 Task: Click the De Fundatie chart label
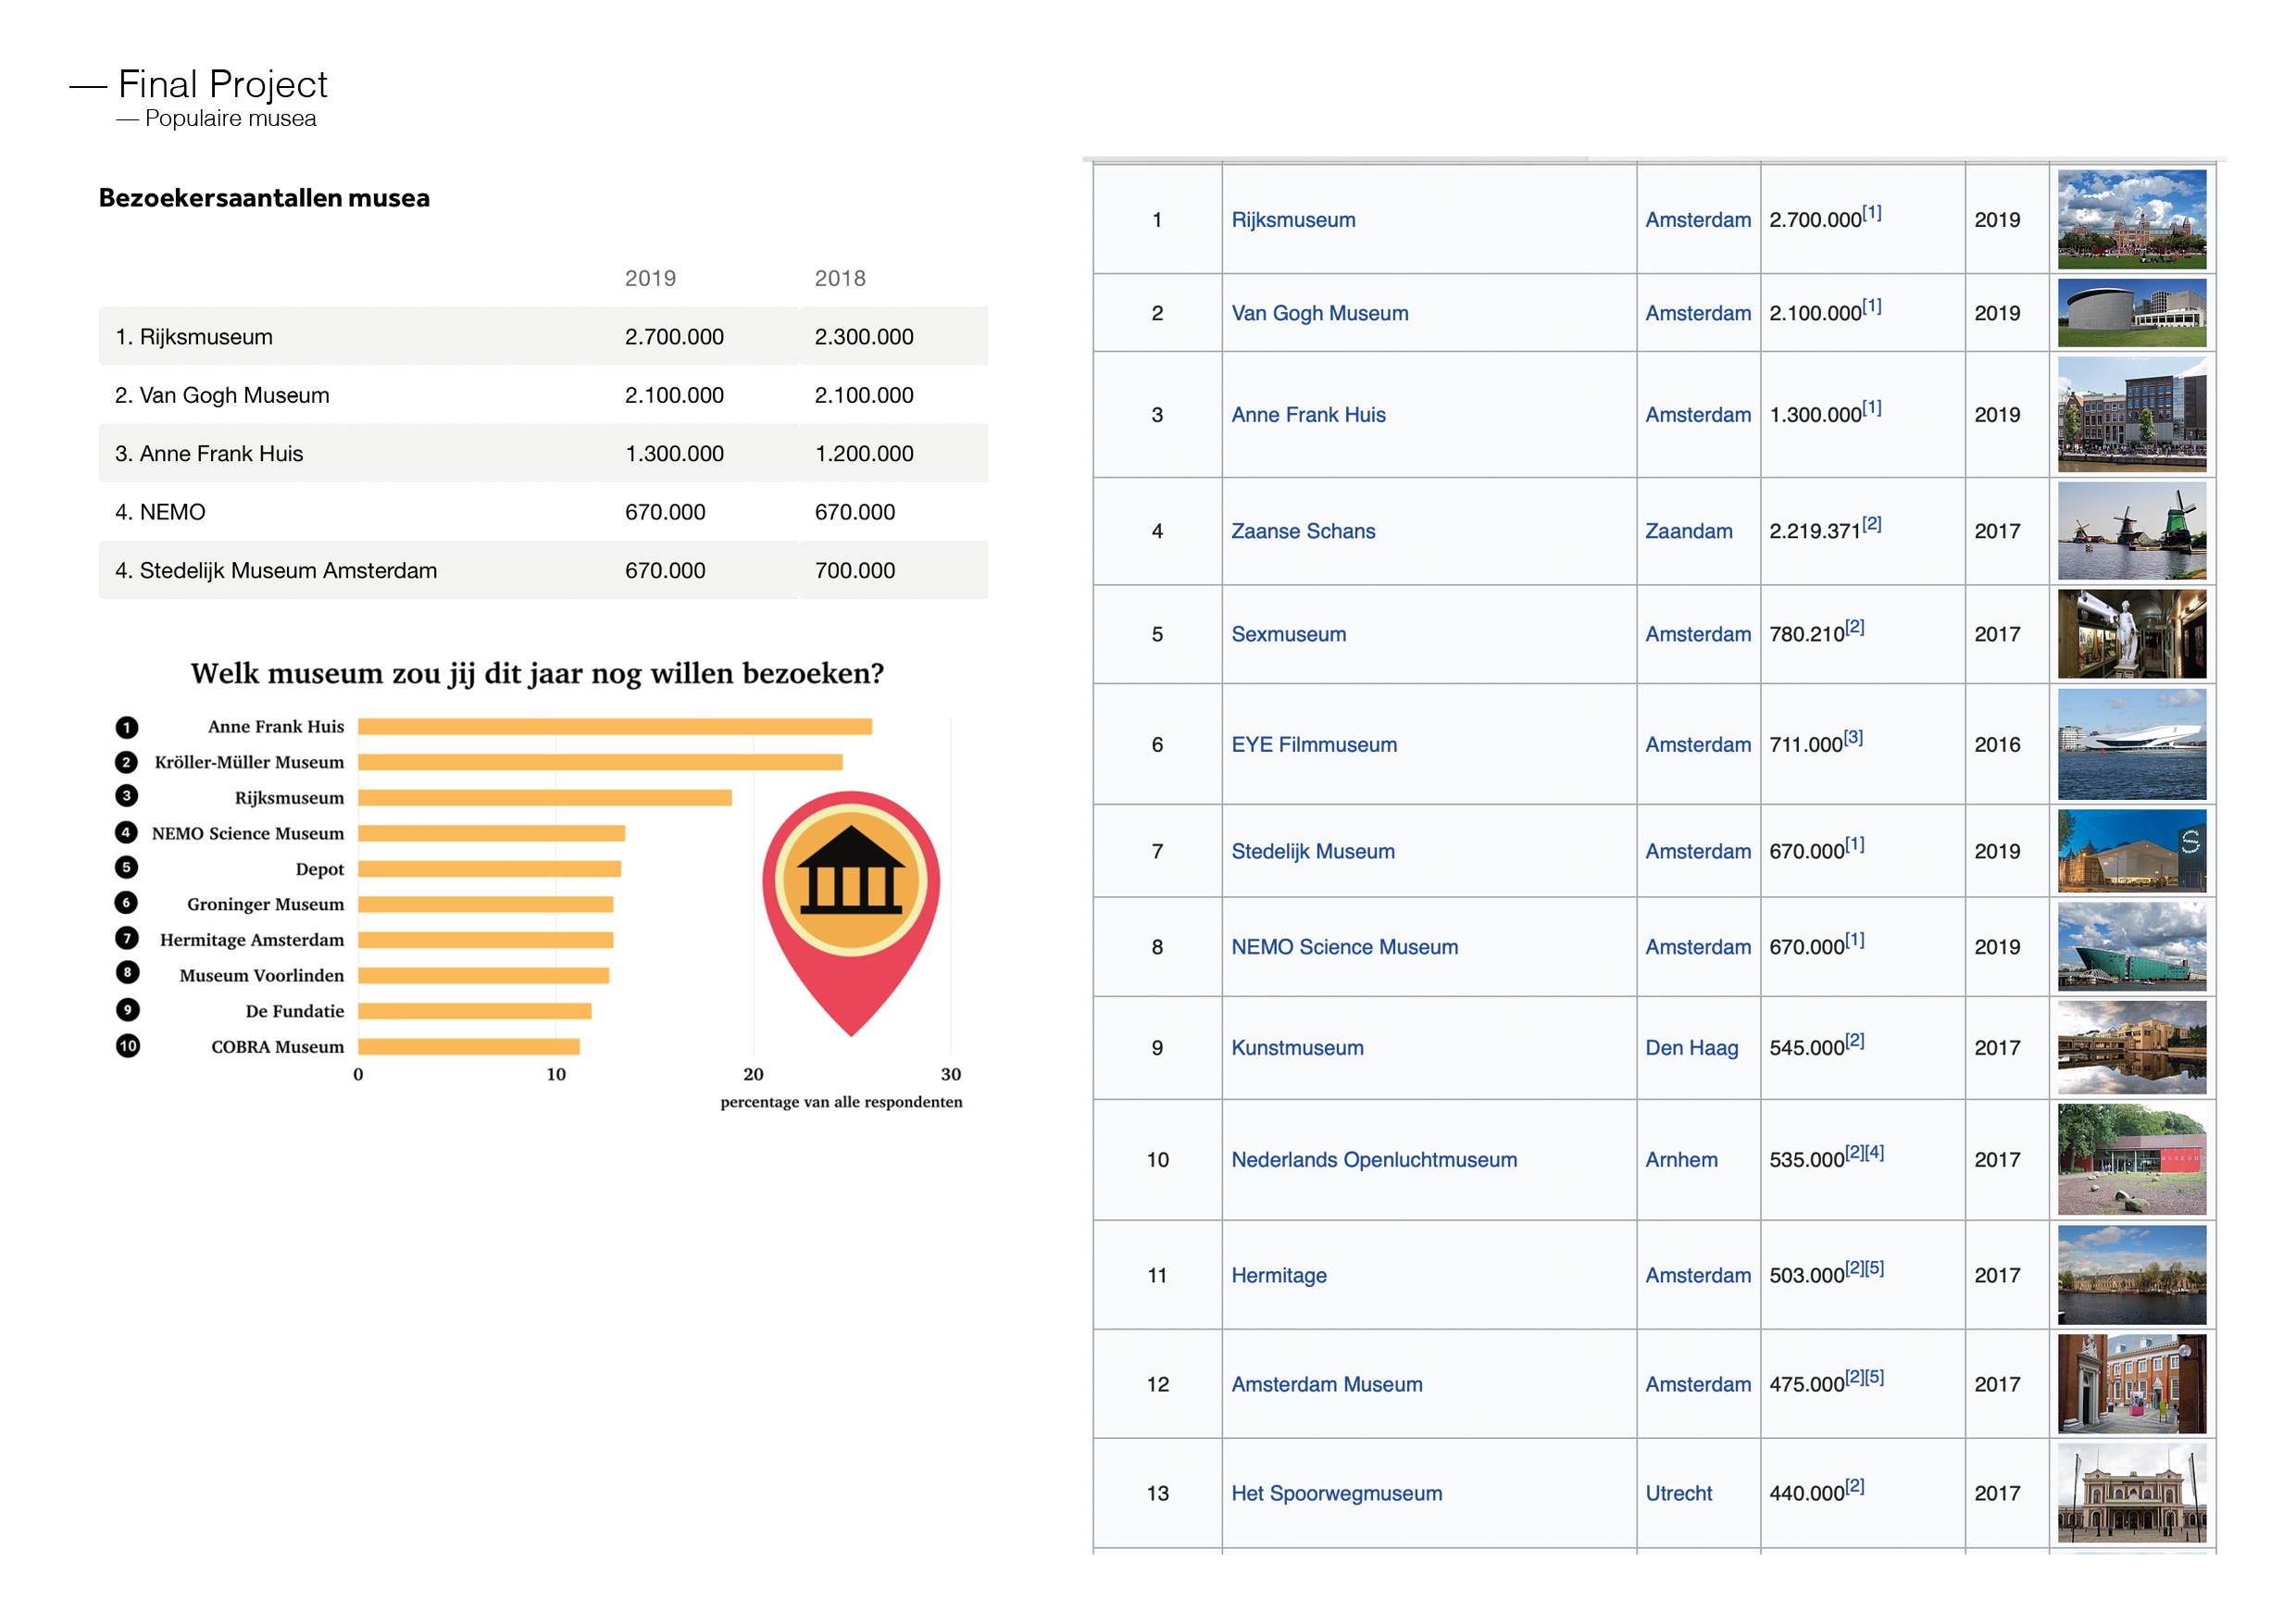pos(294,1011)
